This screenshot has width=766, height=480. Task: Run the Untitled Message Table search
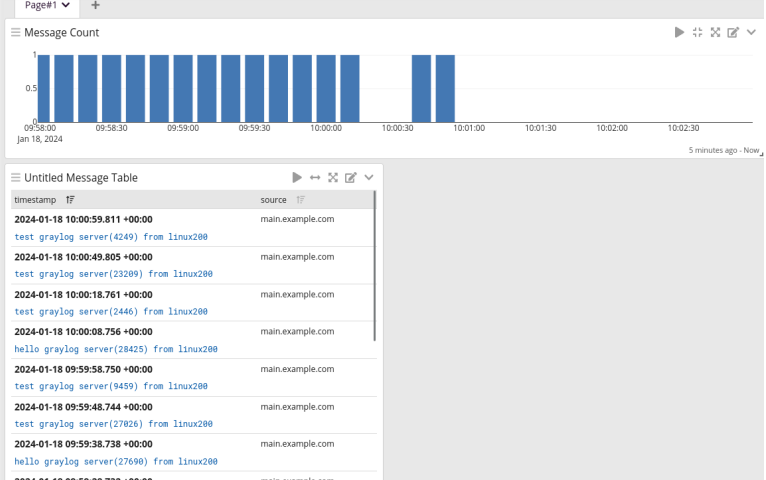(297, 177)
